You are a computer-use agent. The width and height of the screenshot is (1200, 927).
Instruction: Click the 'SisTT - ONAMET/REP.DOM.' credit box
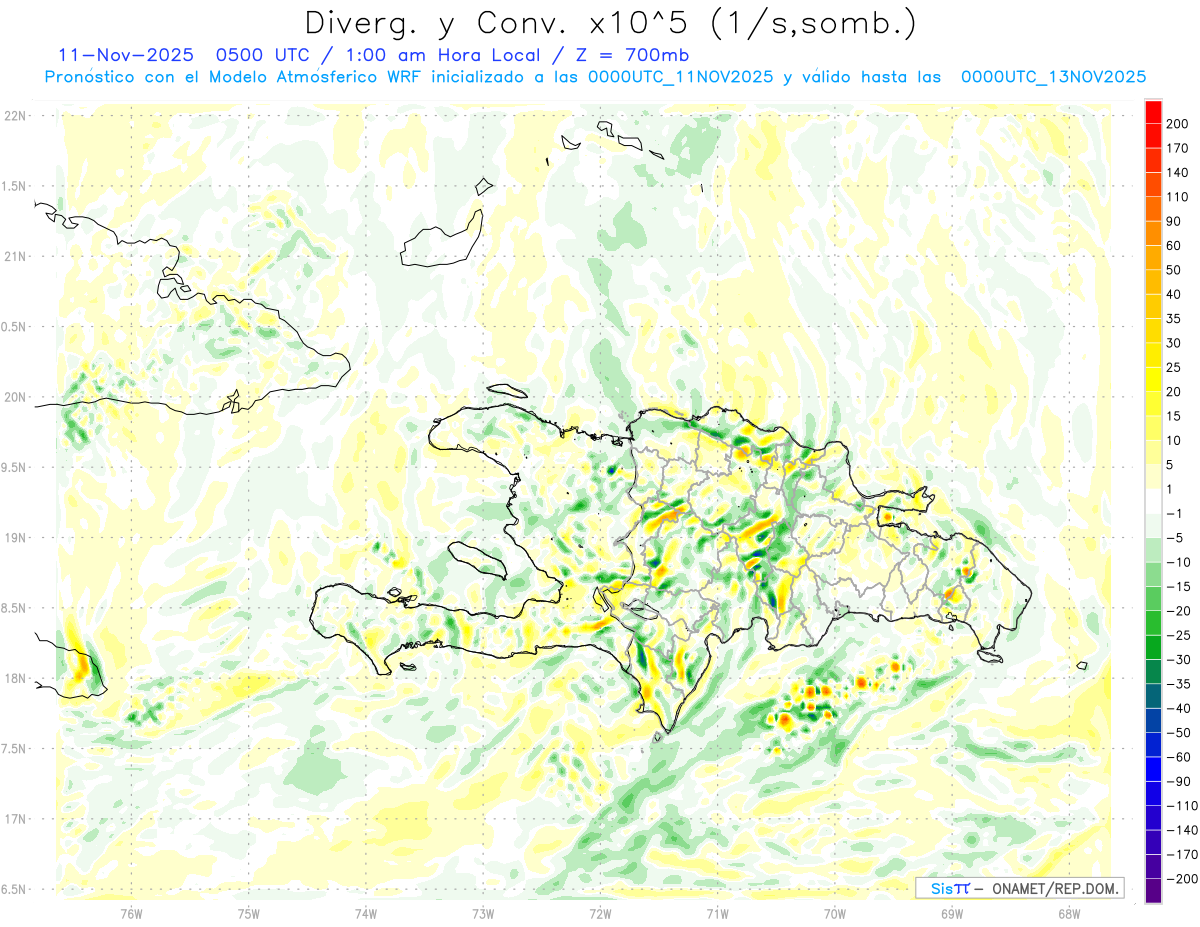click(1020, 888)
